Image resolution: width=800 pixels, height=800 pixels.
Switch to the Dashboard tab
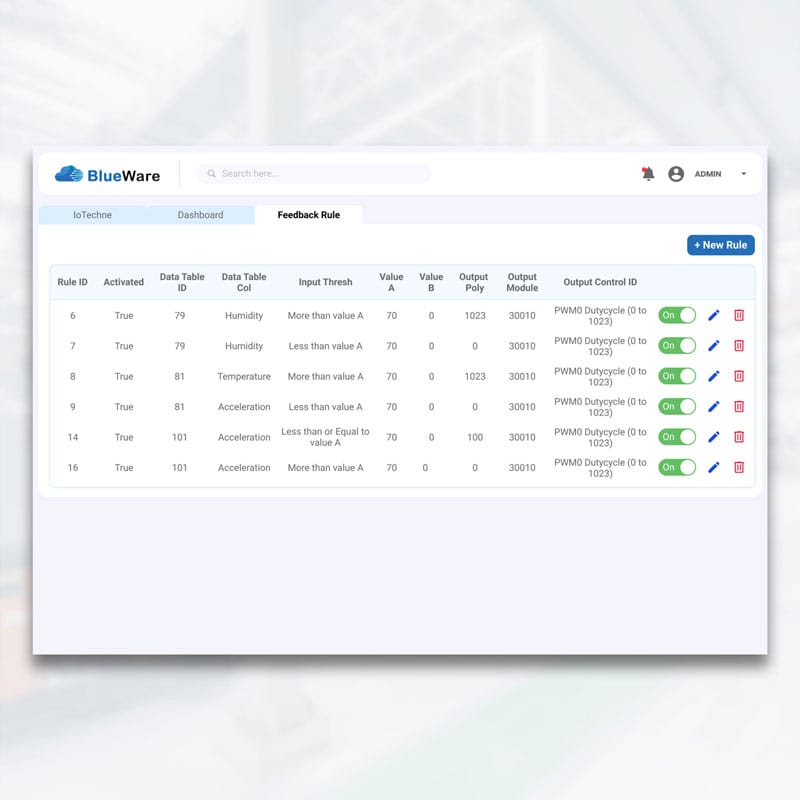200,215
